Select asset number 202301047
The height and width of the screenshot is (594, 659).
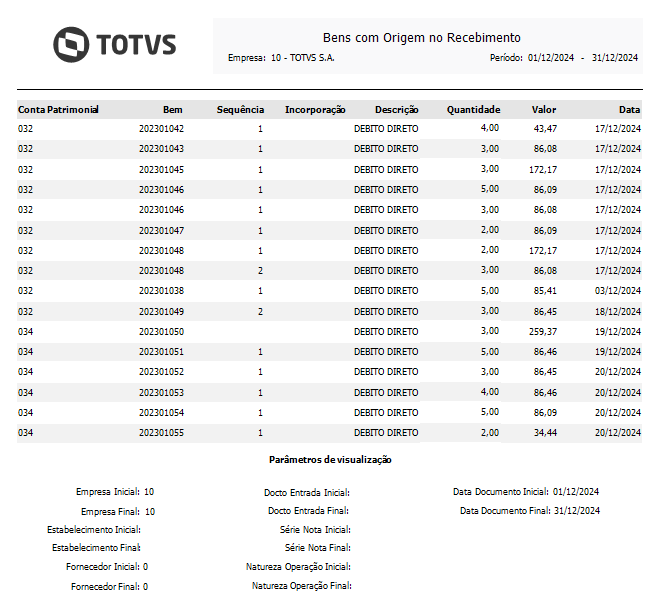[x=161, y=231]
